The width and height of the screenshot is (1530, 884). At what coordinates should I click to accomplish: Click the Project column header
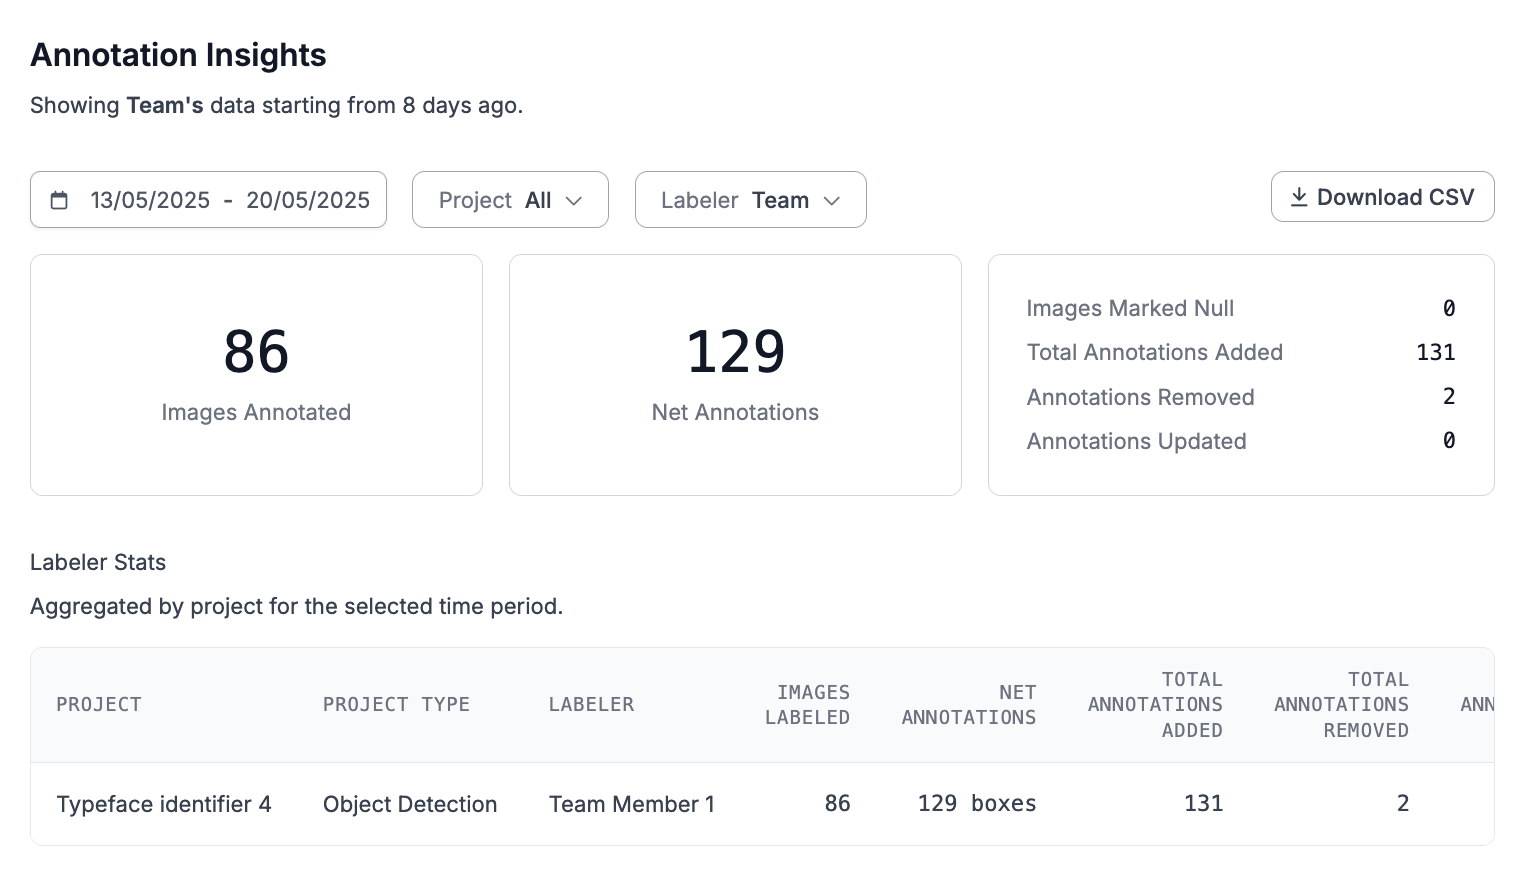tap(99, 705)
